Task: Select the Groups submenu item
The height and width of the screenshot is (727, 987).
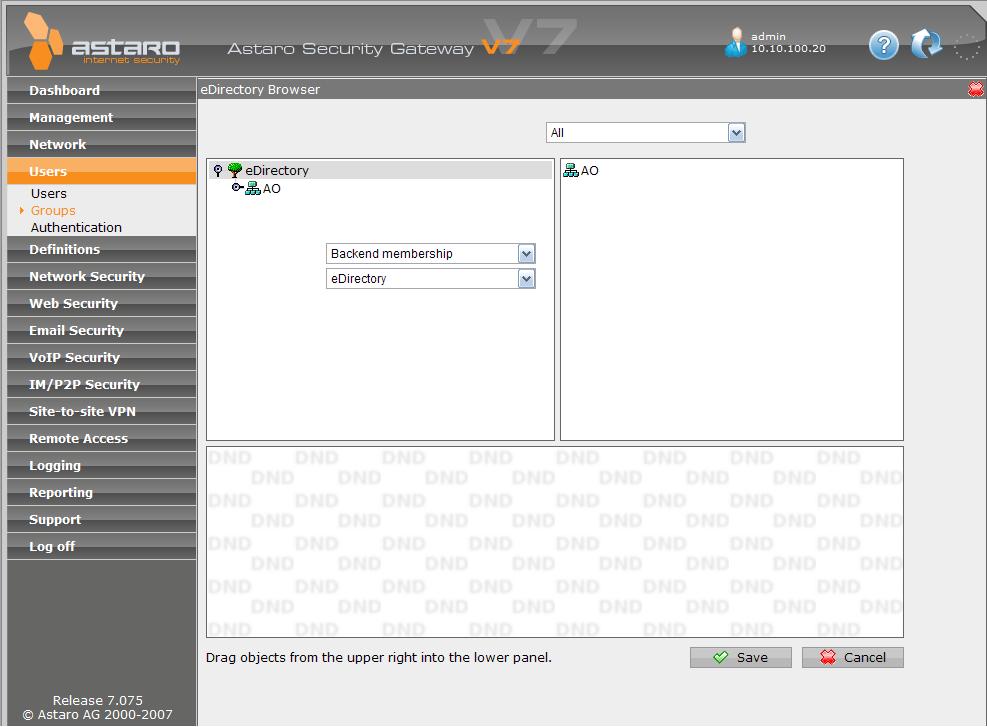Action: tap(53, 210)
